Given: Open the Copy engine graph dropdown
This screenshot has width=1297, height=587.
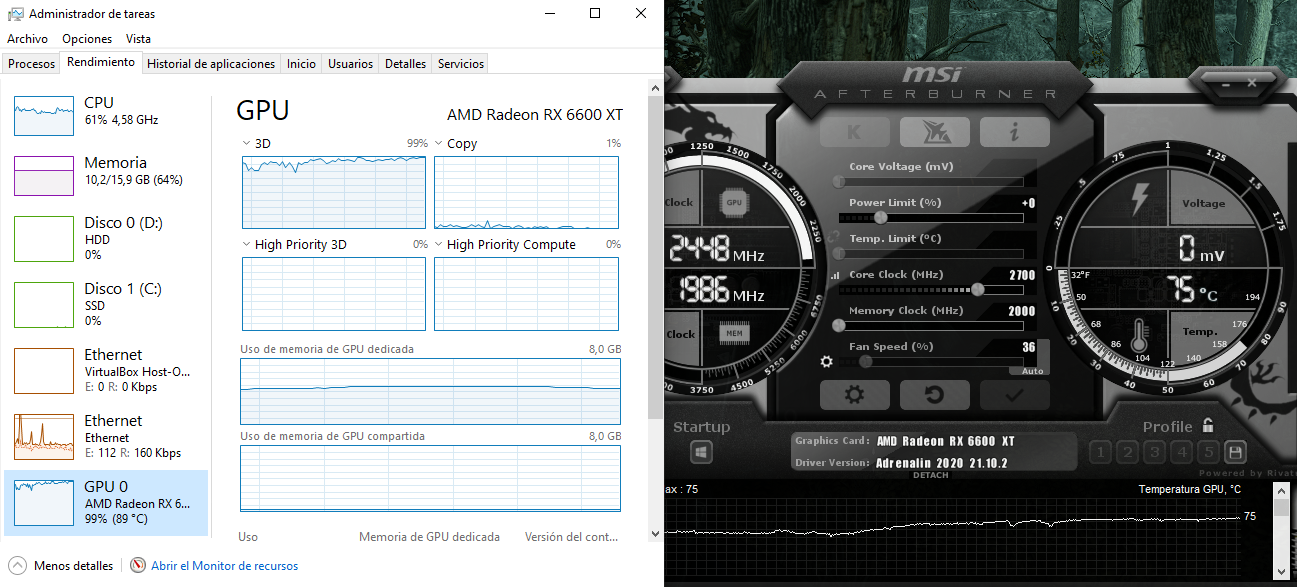Looking at the screenshot, I should (x=439, y=144).
